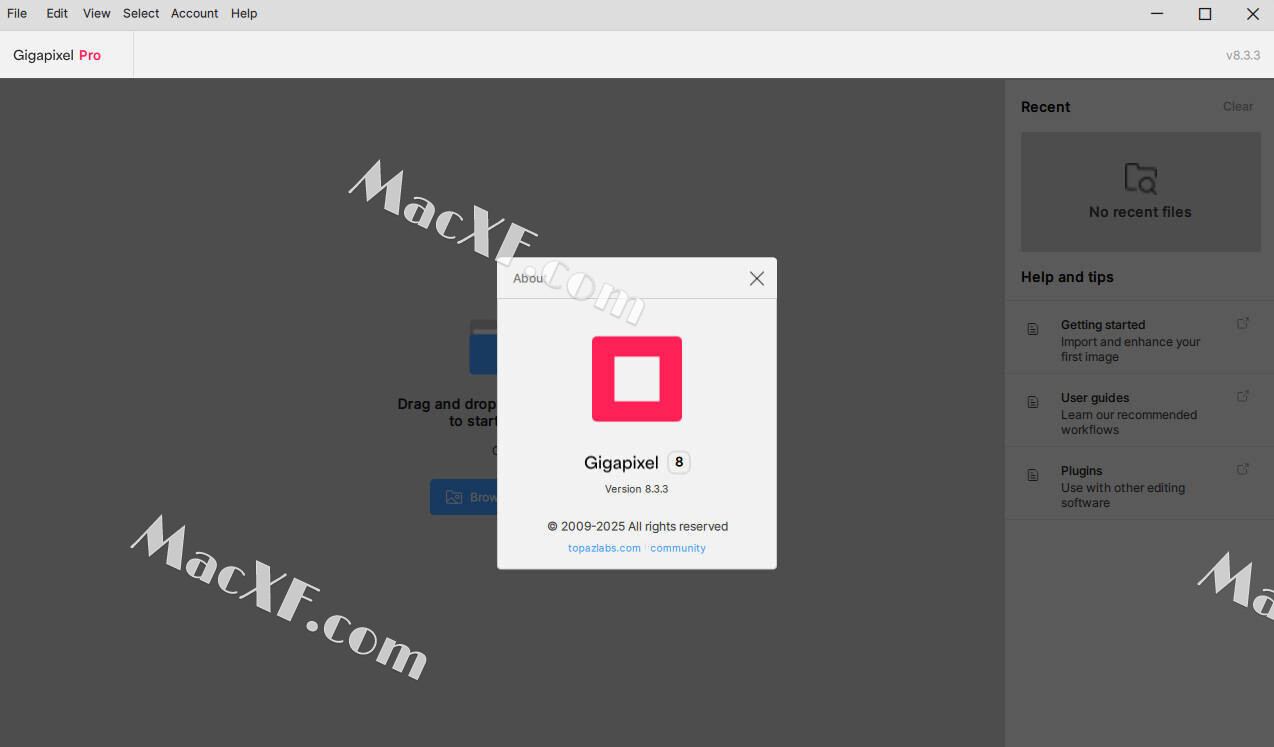
Task: Close the About dialog
Action: click(x=757, y=278)
